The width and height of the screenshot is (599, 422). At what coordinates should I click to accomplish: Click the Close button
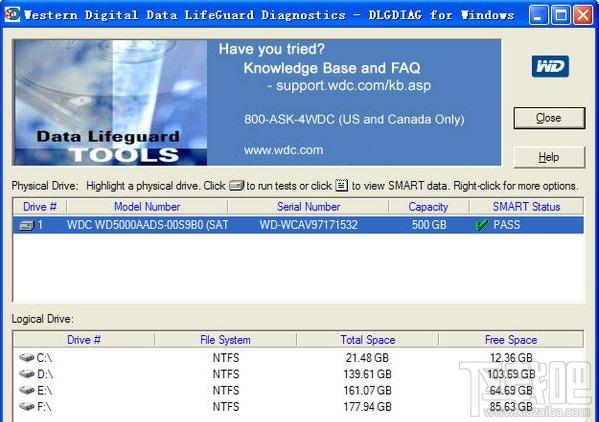point(549,118)
